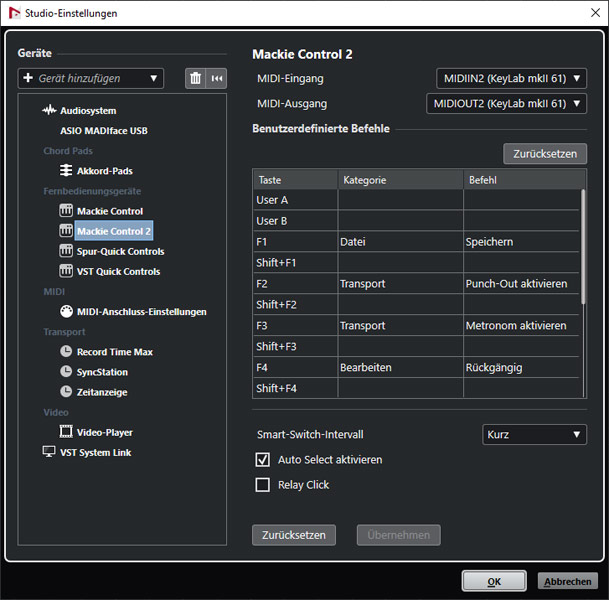The image size is (609, 600).
Task: Click the collapse/reset icon beside the trash
Action: (216, 79)
